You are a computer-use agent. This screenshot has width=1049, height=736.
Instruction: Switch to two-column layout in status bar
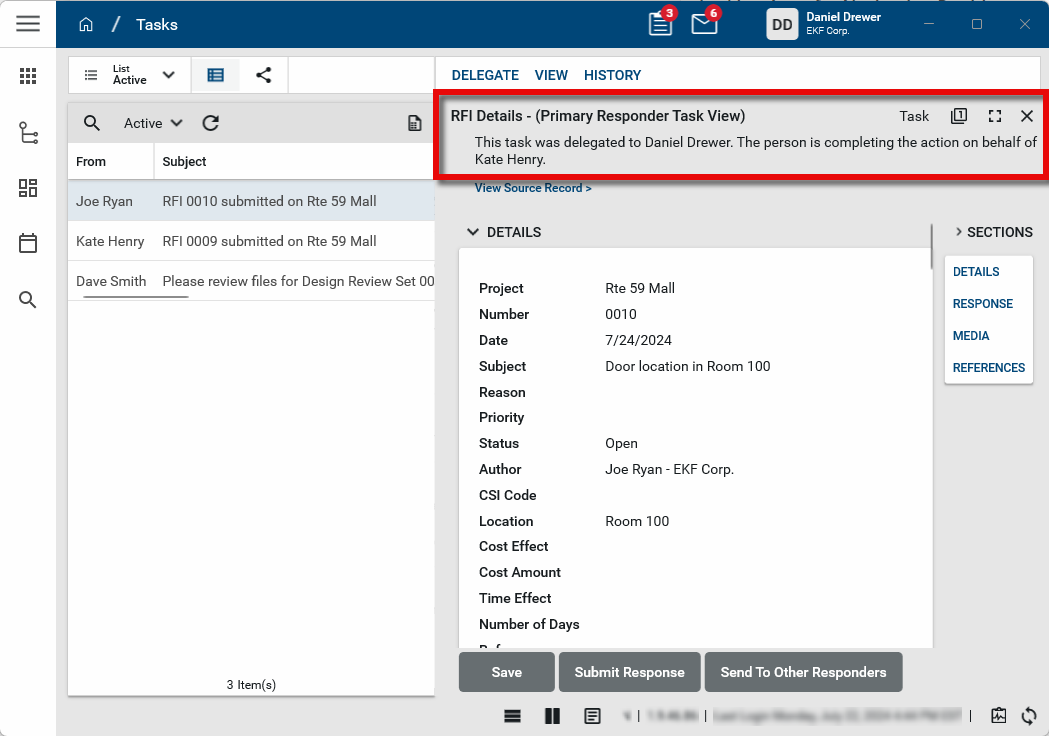[552, 716]
